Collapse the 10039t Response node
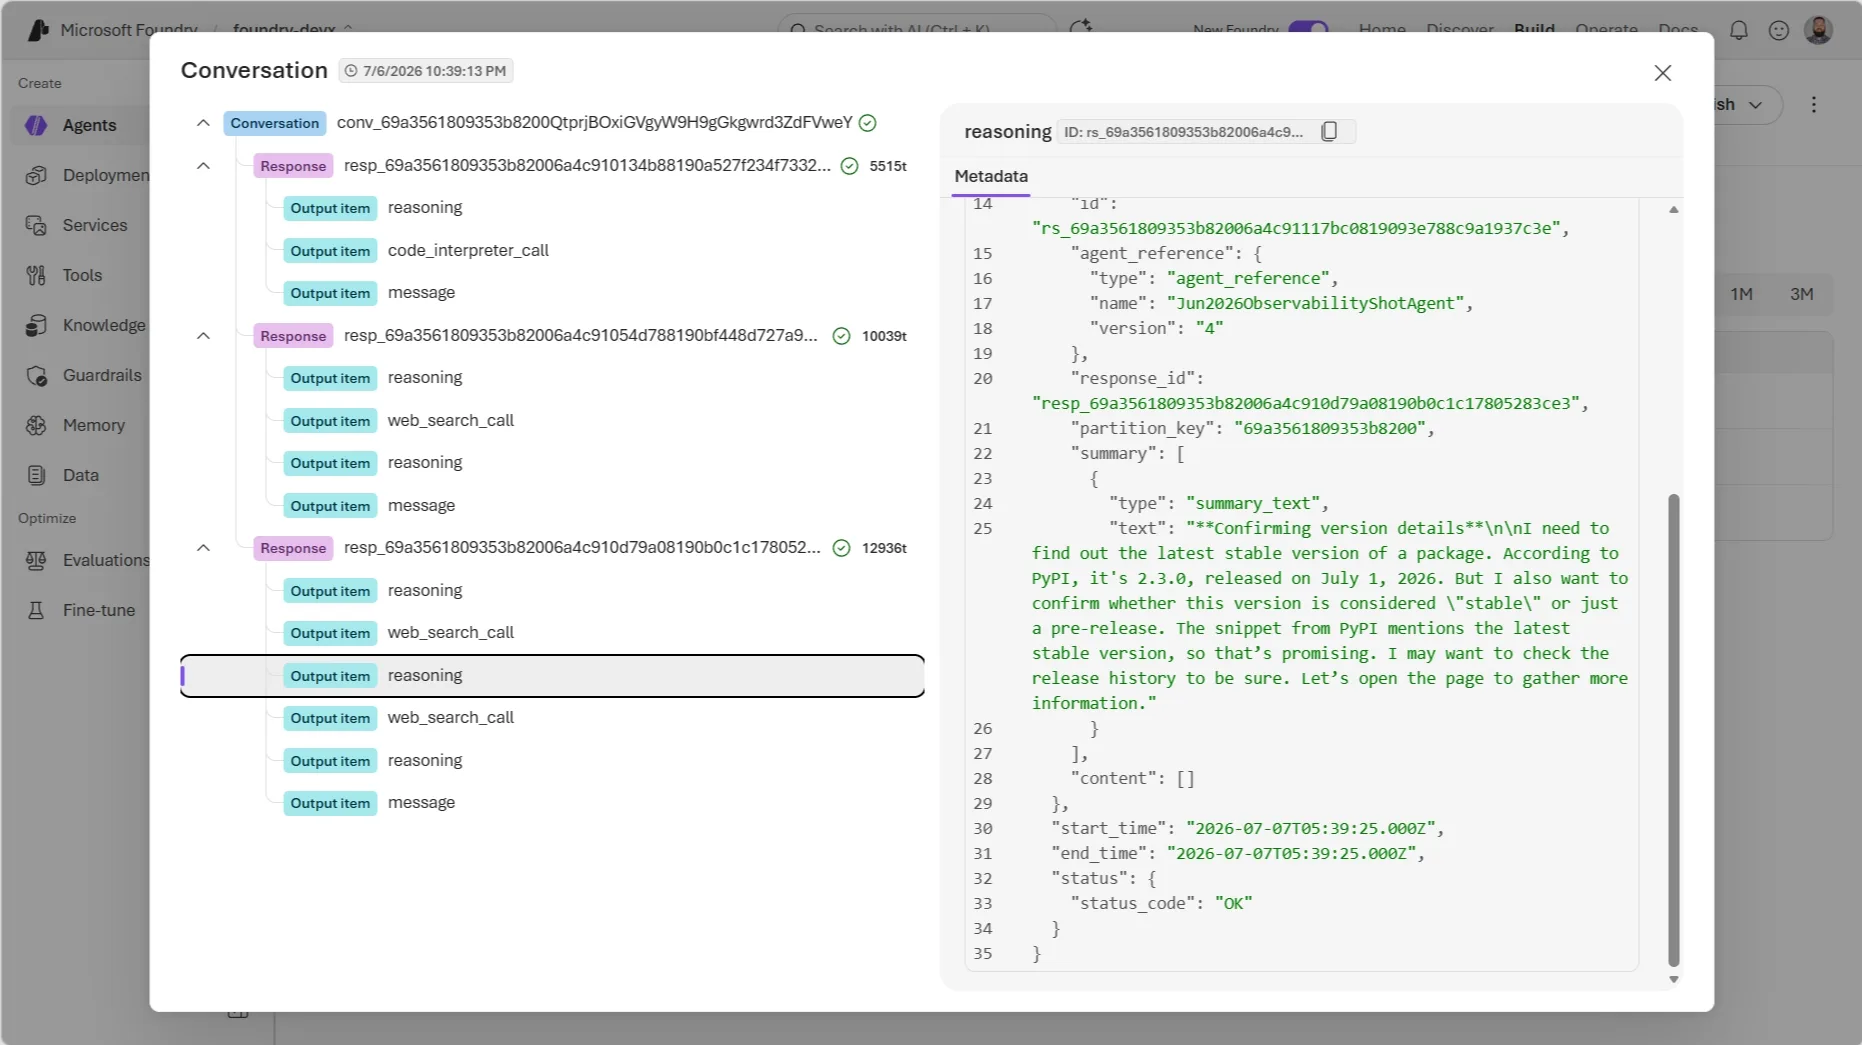This screenshot has height=1045, width=1862. [203, 336]
